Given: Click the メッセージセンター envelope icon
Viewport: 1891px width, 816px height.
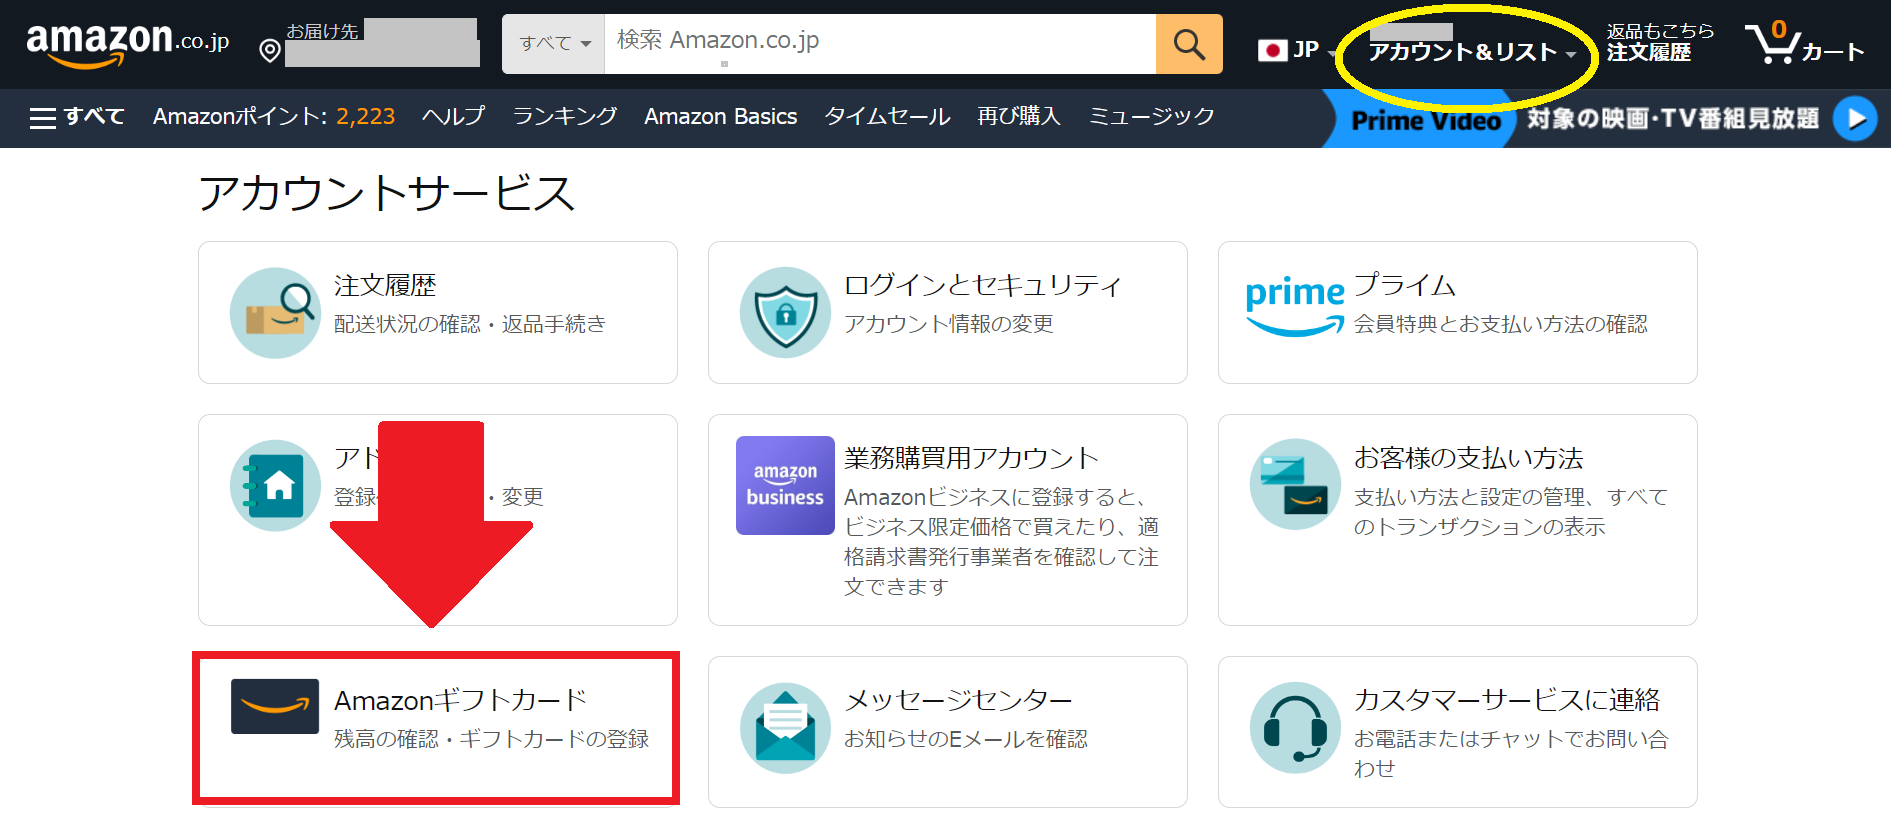Looking at the screenshot, I should click(785, 728).
